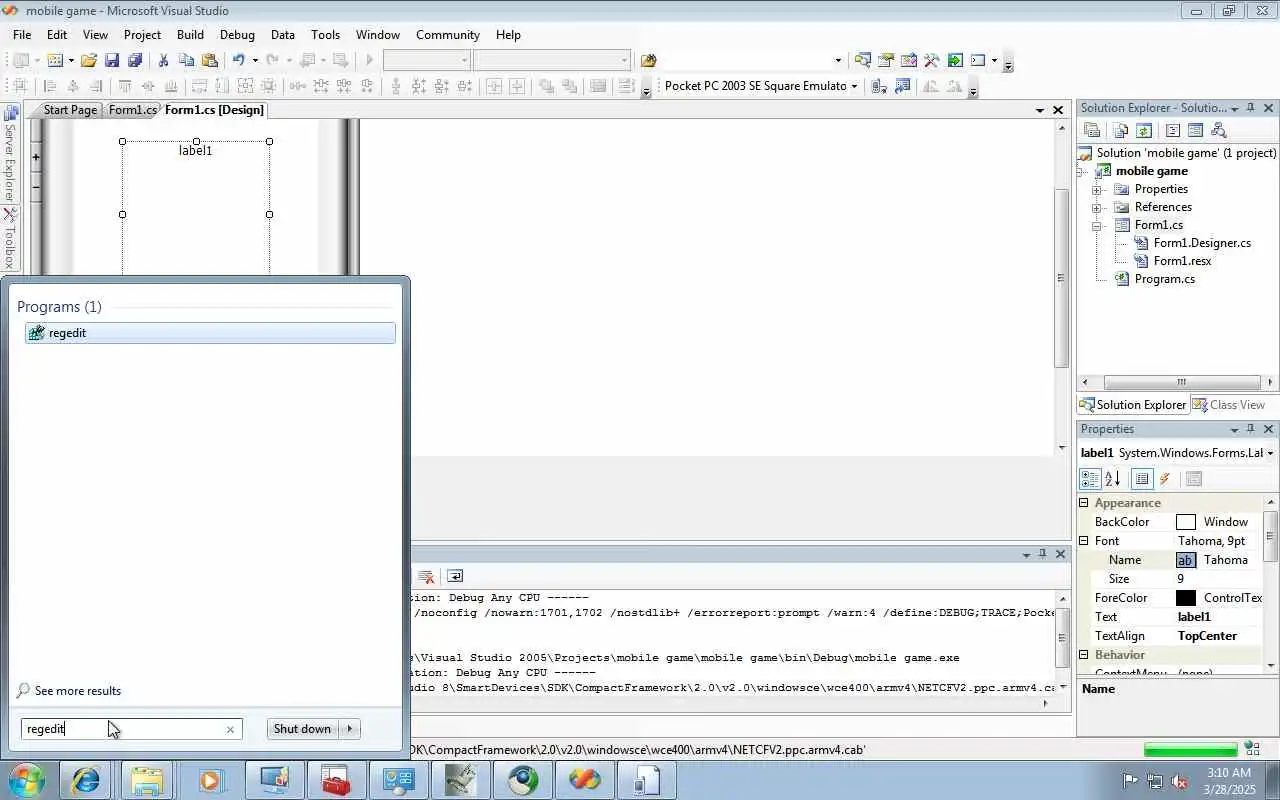This screenshot has width=1280, height=800.
Task: Click the Connect to Device icon
Action: [x=878, y=86]
